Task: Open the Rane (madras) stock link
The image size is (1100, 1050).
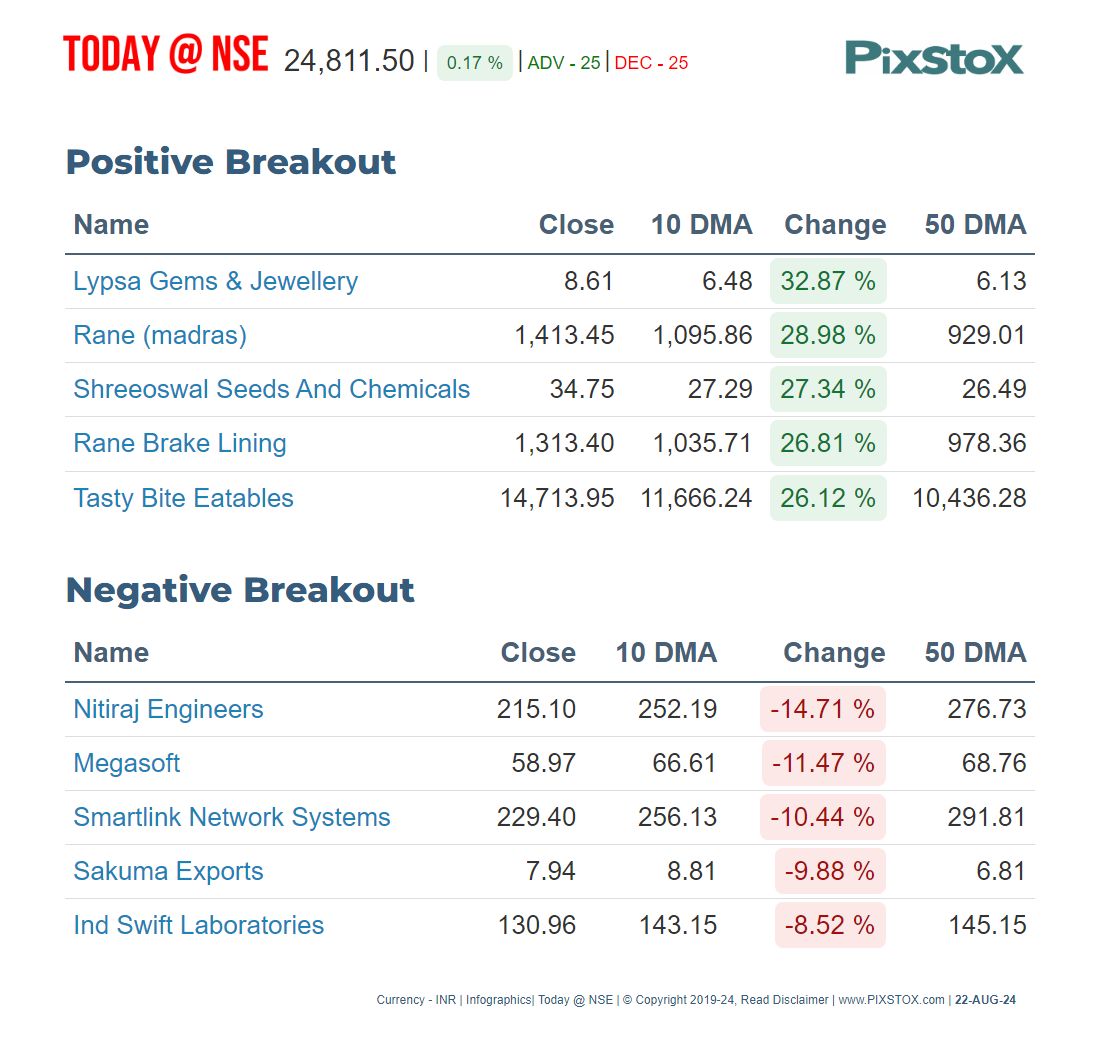Action: (160, 335)
